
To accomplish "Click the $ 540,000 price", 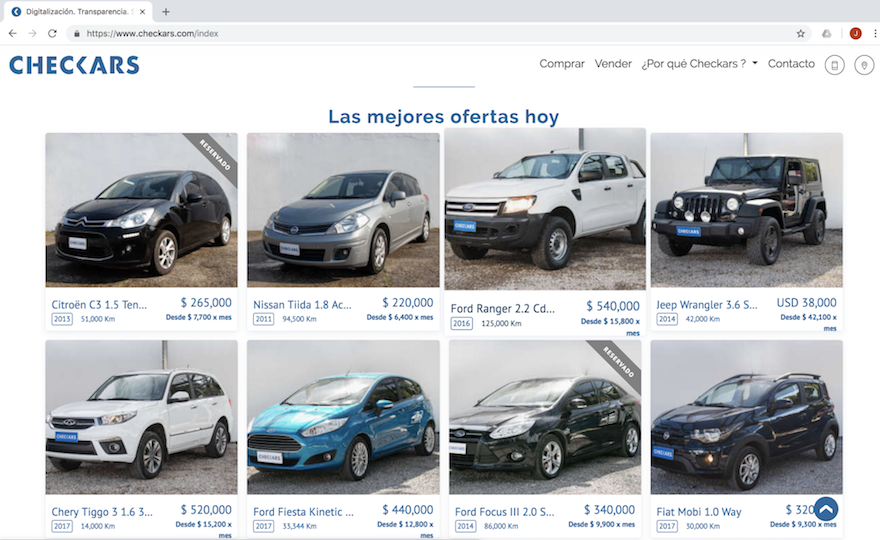I will point(613,306).
